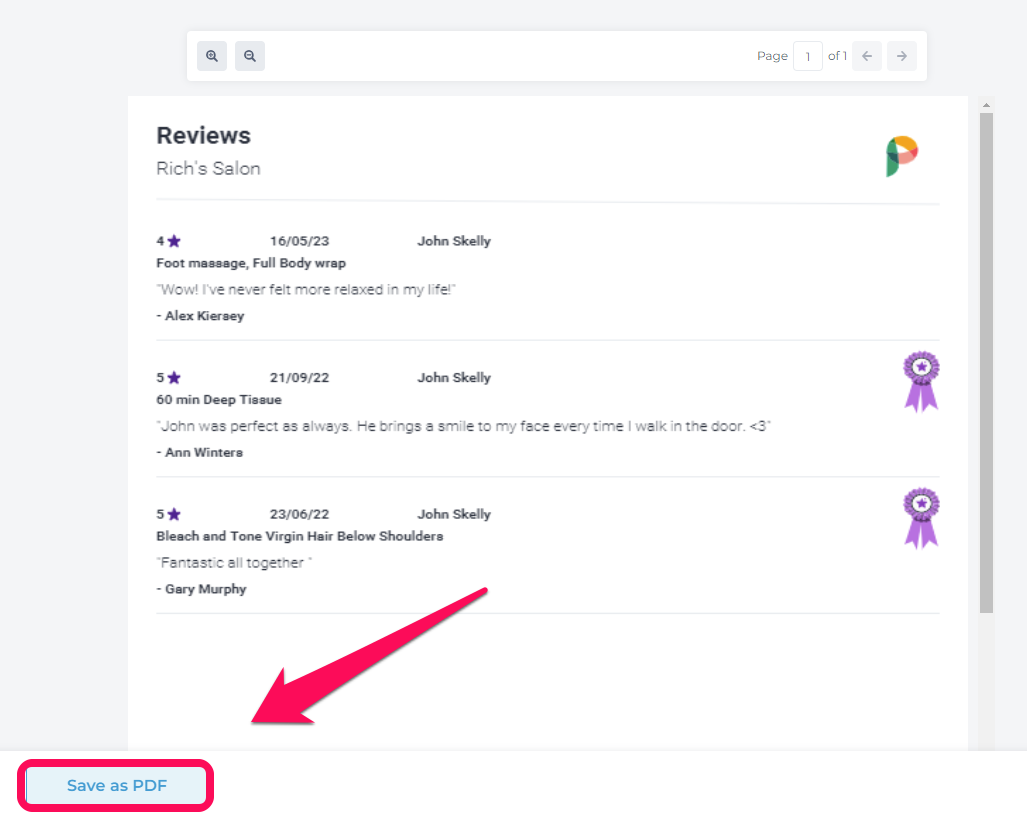Click the Save as PDF button

(116, 786)
